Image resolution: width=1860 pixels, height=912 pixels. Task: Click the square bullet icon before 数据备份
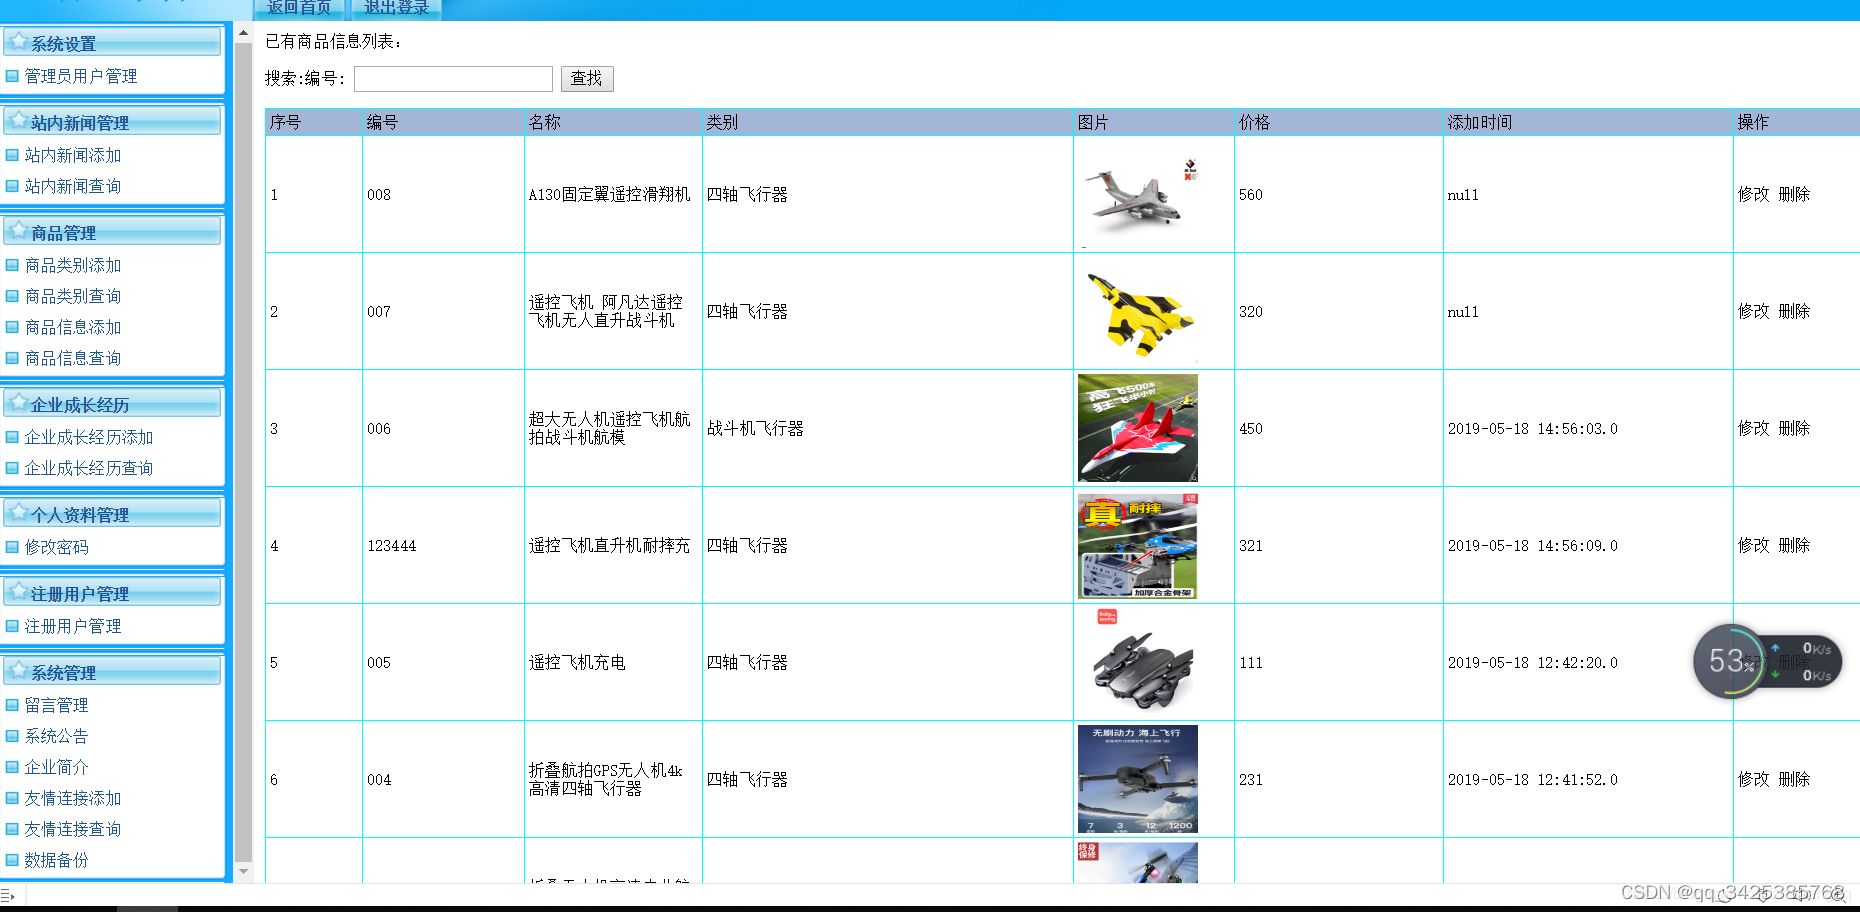pyautogui.click(x=12, y=860)
